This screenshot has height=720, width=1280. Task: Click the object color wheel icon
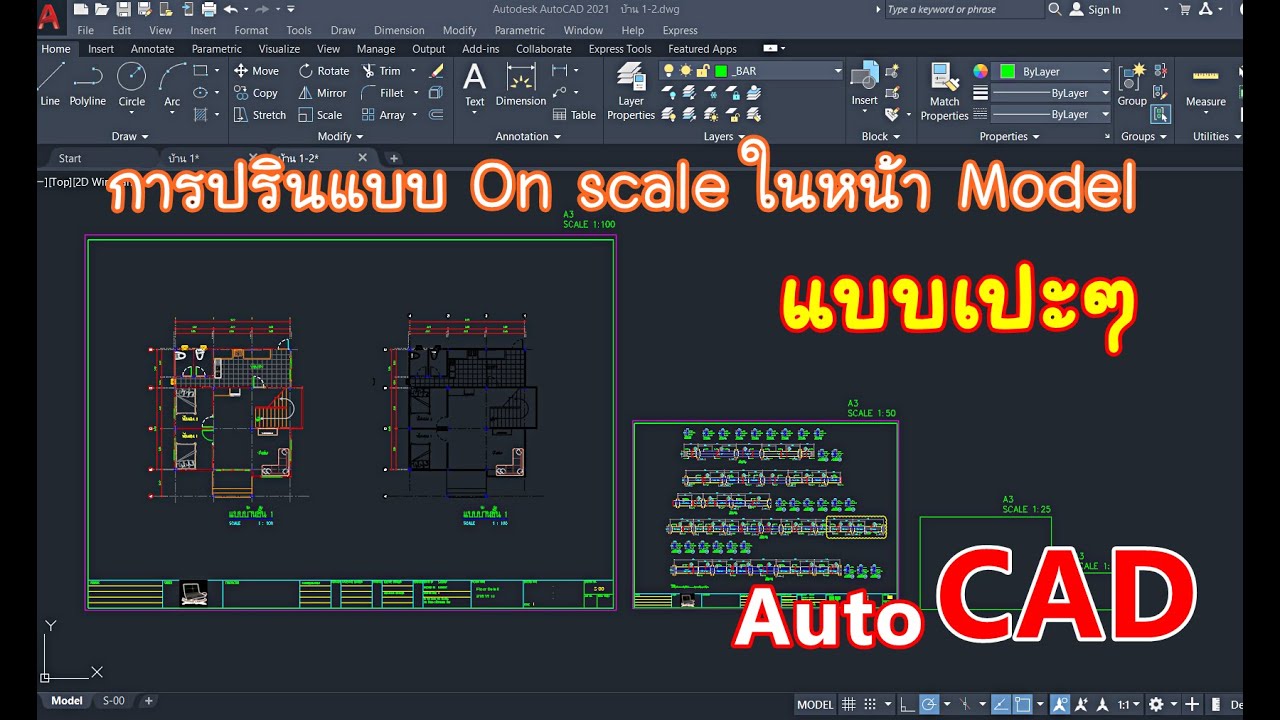click(x=980, y=71)
